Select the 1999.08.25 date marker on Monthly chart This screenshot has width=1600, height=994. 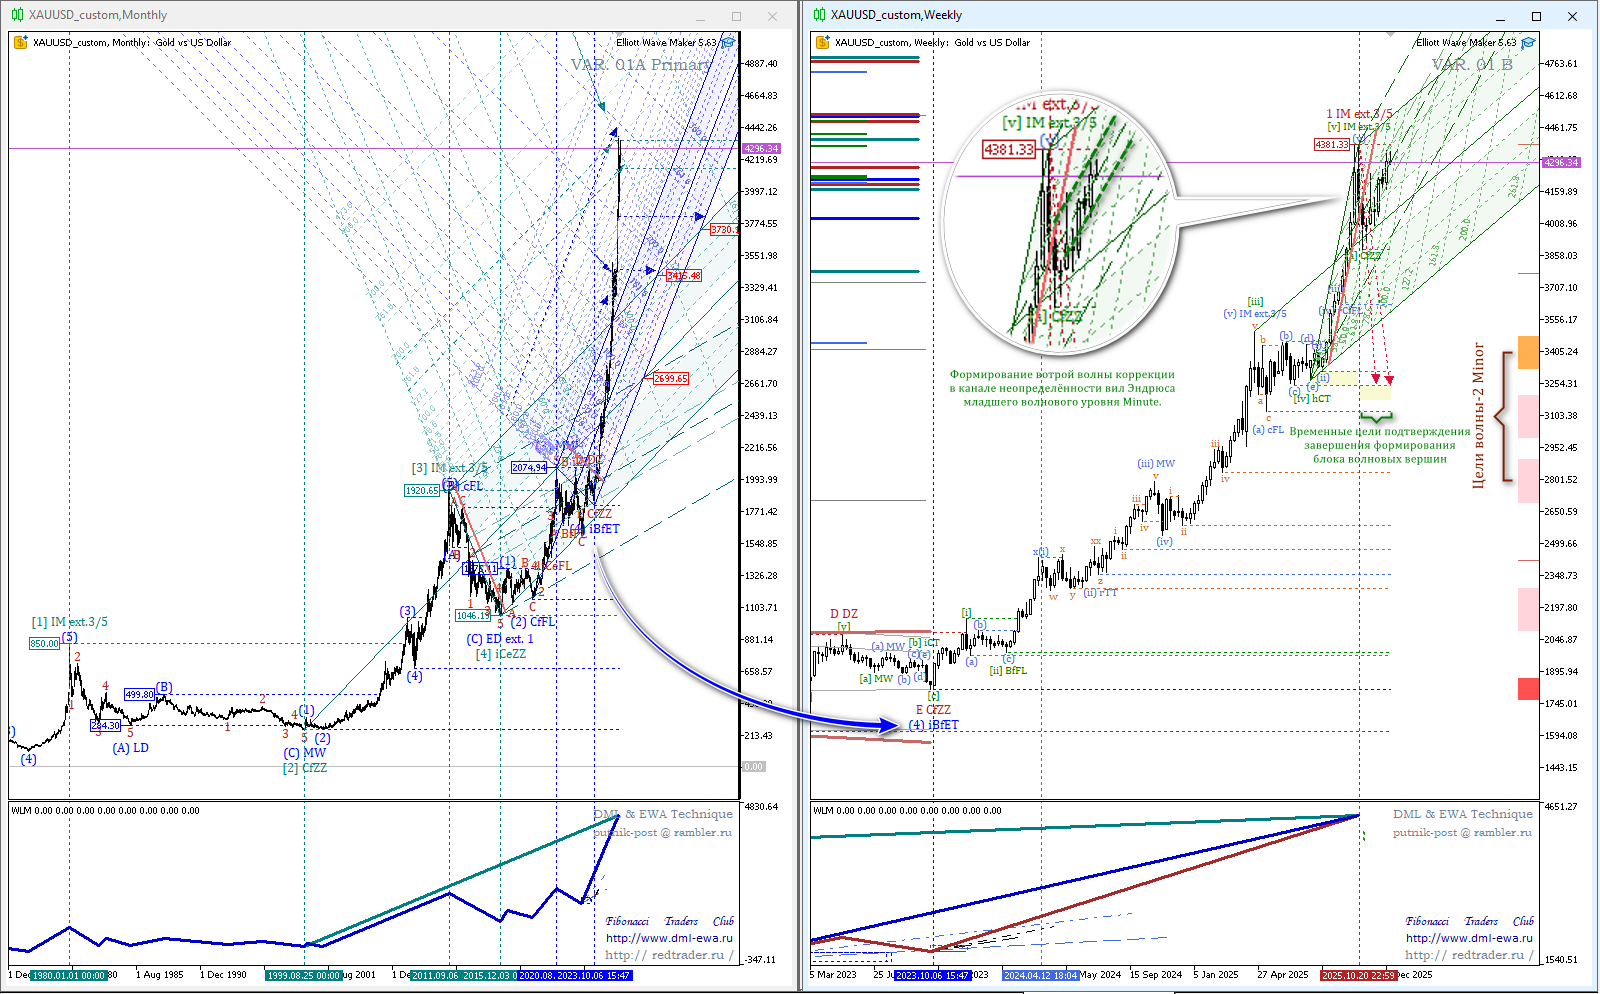point(304,975)
